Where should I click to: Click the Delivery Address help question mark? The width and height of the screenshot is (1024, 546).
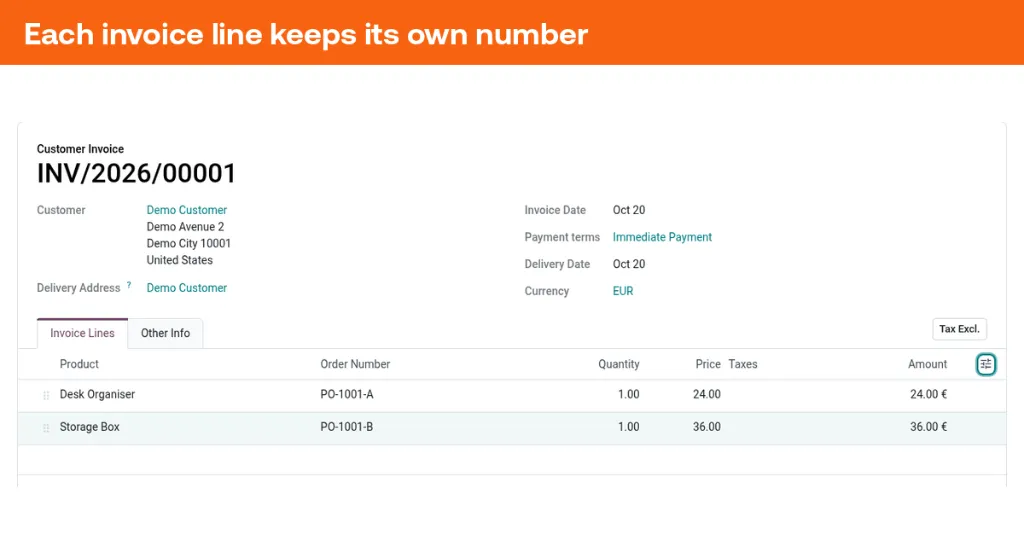(129, 285)
